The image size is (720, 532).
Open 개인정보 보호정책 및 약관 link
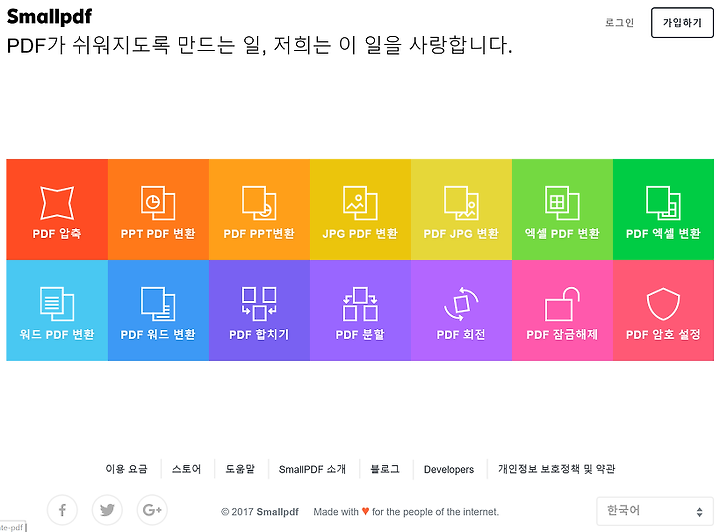point(557,469)
